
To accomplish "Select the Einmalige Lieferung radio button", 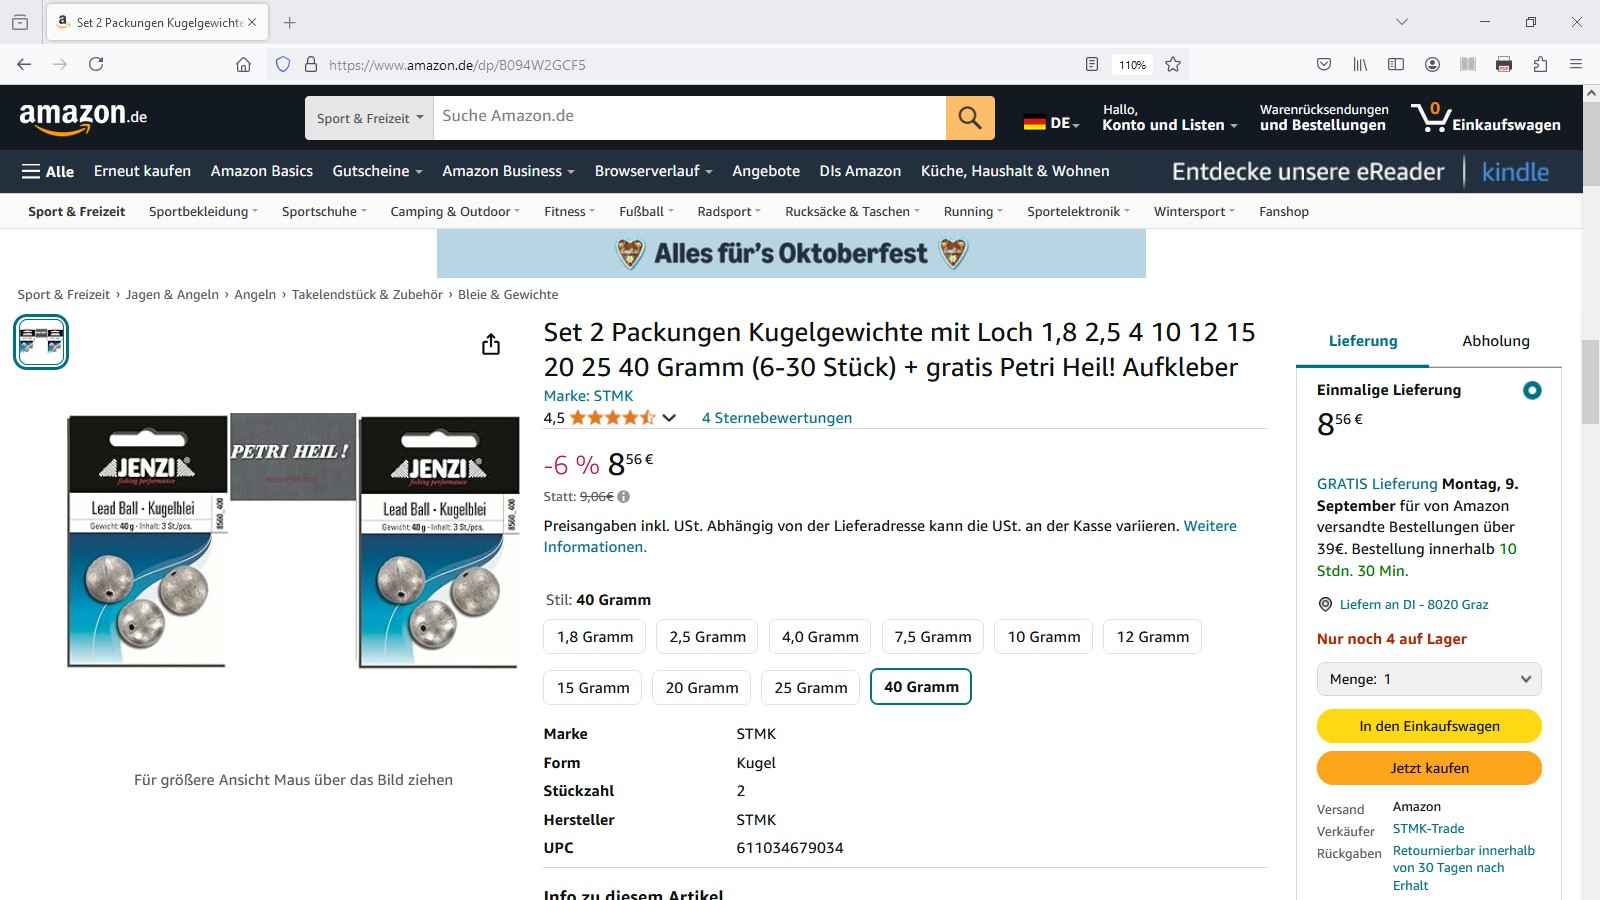I will click(1532, 390).
